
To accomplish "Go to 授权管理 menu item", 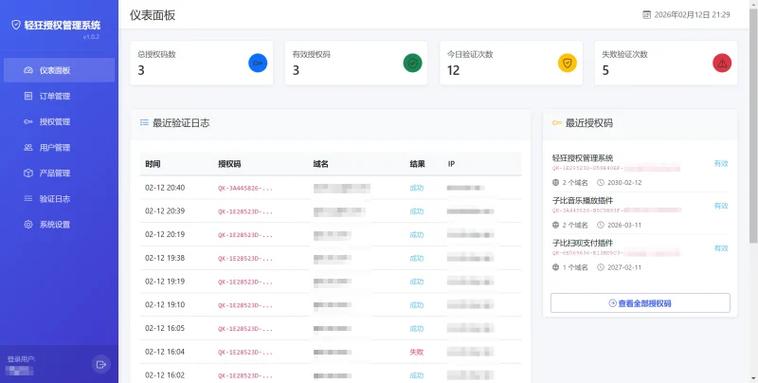I will point(59,121).
